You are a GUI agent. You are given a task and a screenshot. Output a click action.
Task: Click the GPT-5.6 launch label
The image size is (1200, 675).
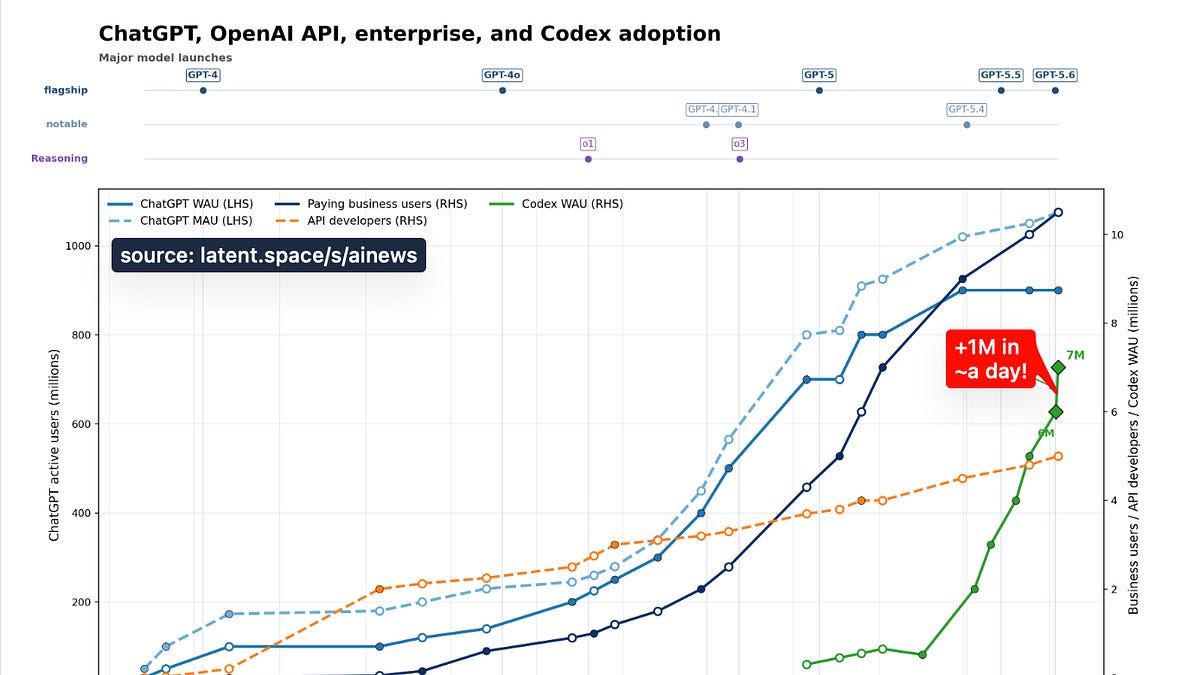1055,75
